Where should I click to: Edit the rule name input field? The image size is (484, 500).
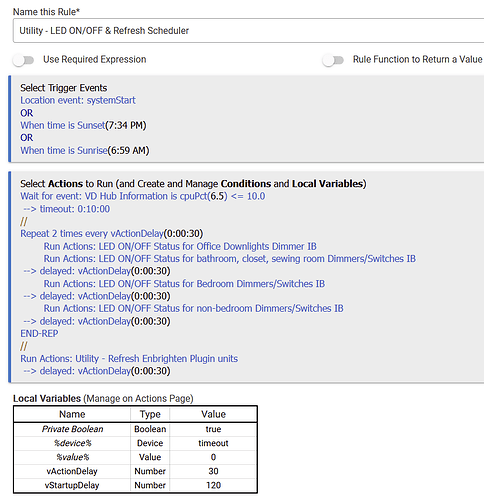click(248, 31)
